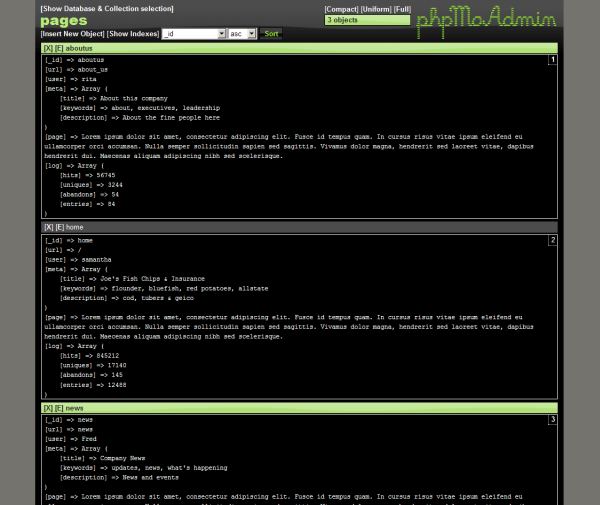600x505 pixels.
Task: Click the 3 objects count bar
Action: [367, 20]
